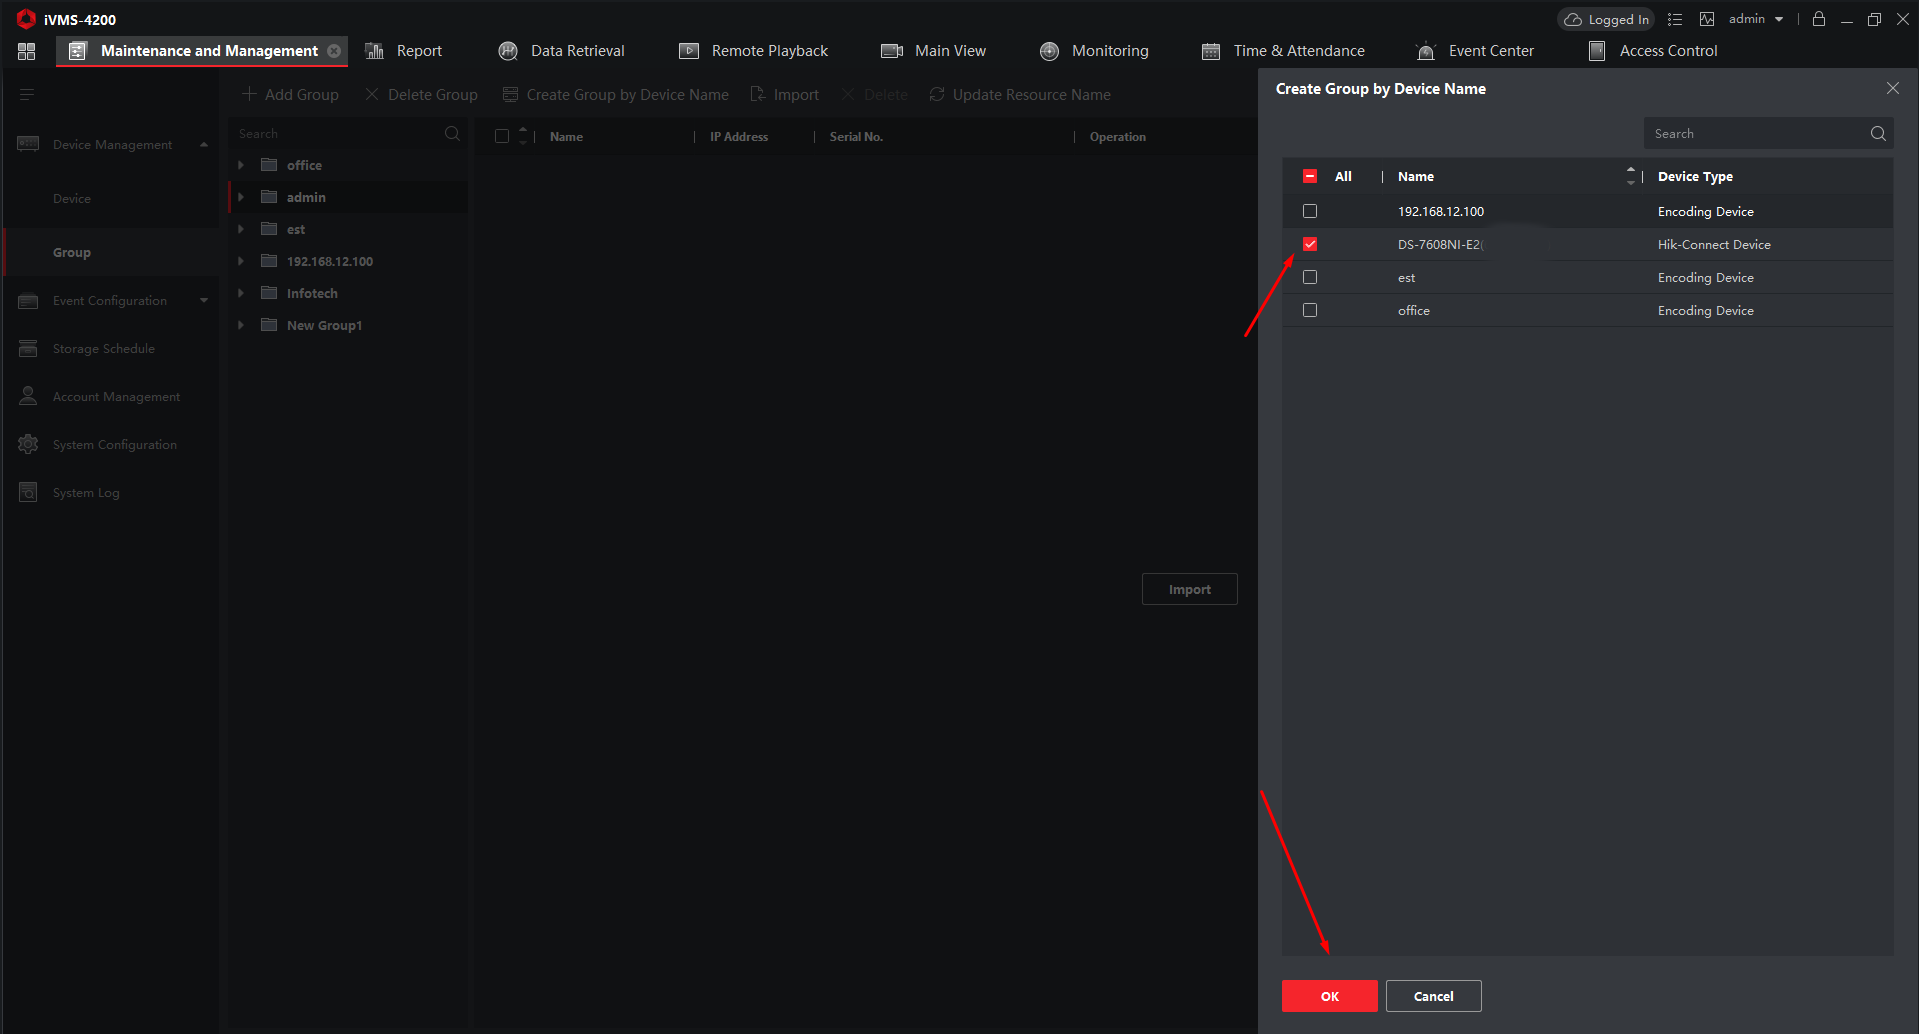The image size is (1919, 1034).
Task: Expand the Infotech group tree node
Action: [241, 293]
